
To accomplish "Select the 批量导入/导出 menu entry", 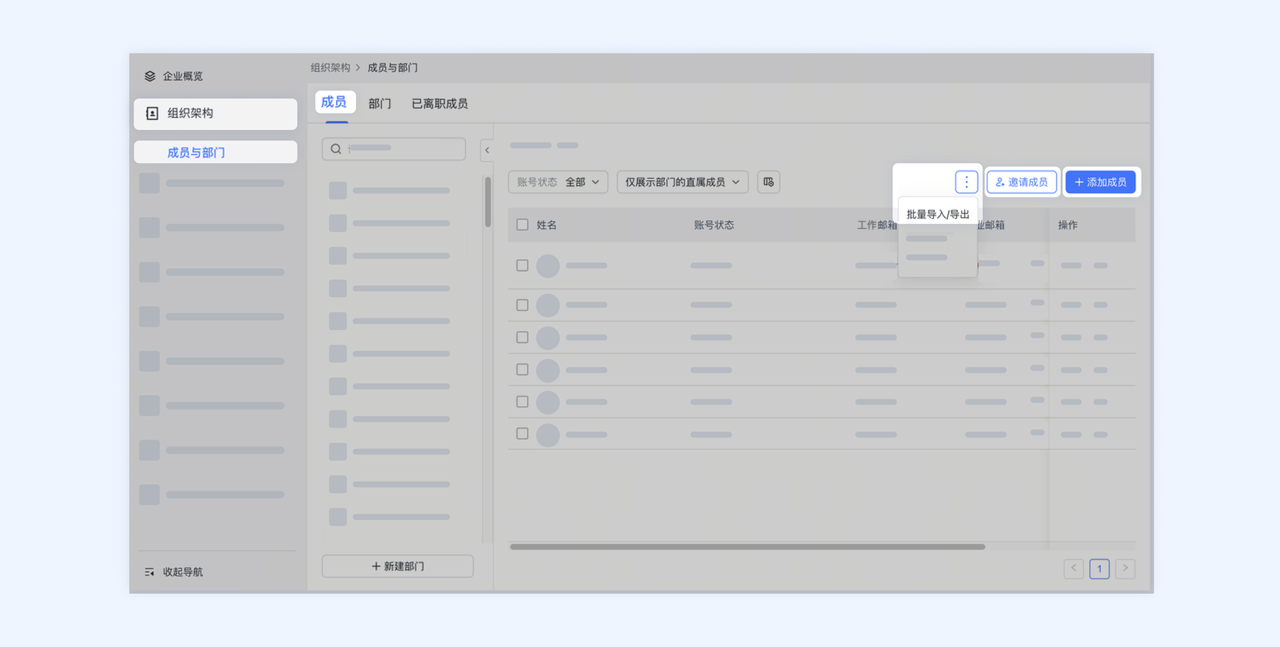I will click(x=936, y=213).
